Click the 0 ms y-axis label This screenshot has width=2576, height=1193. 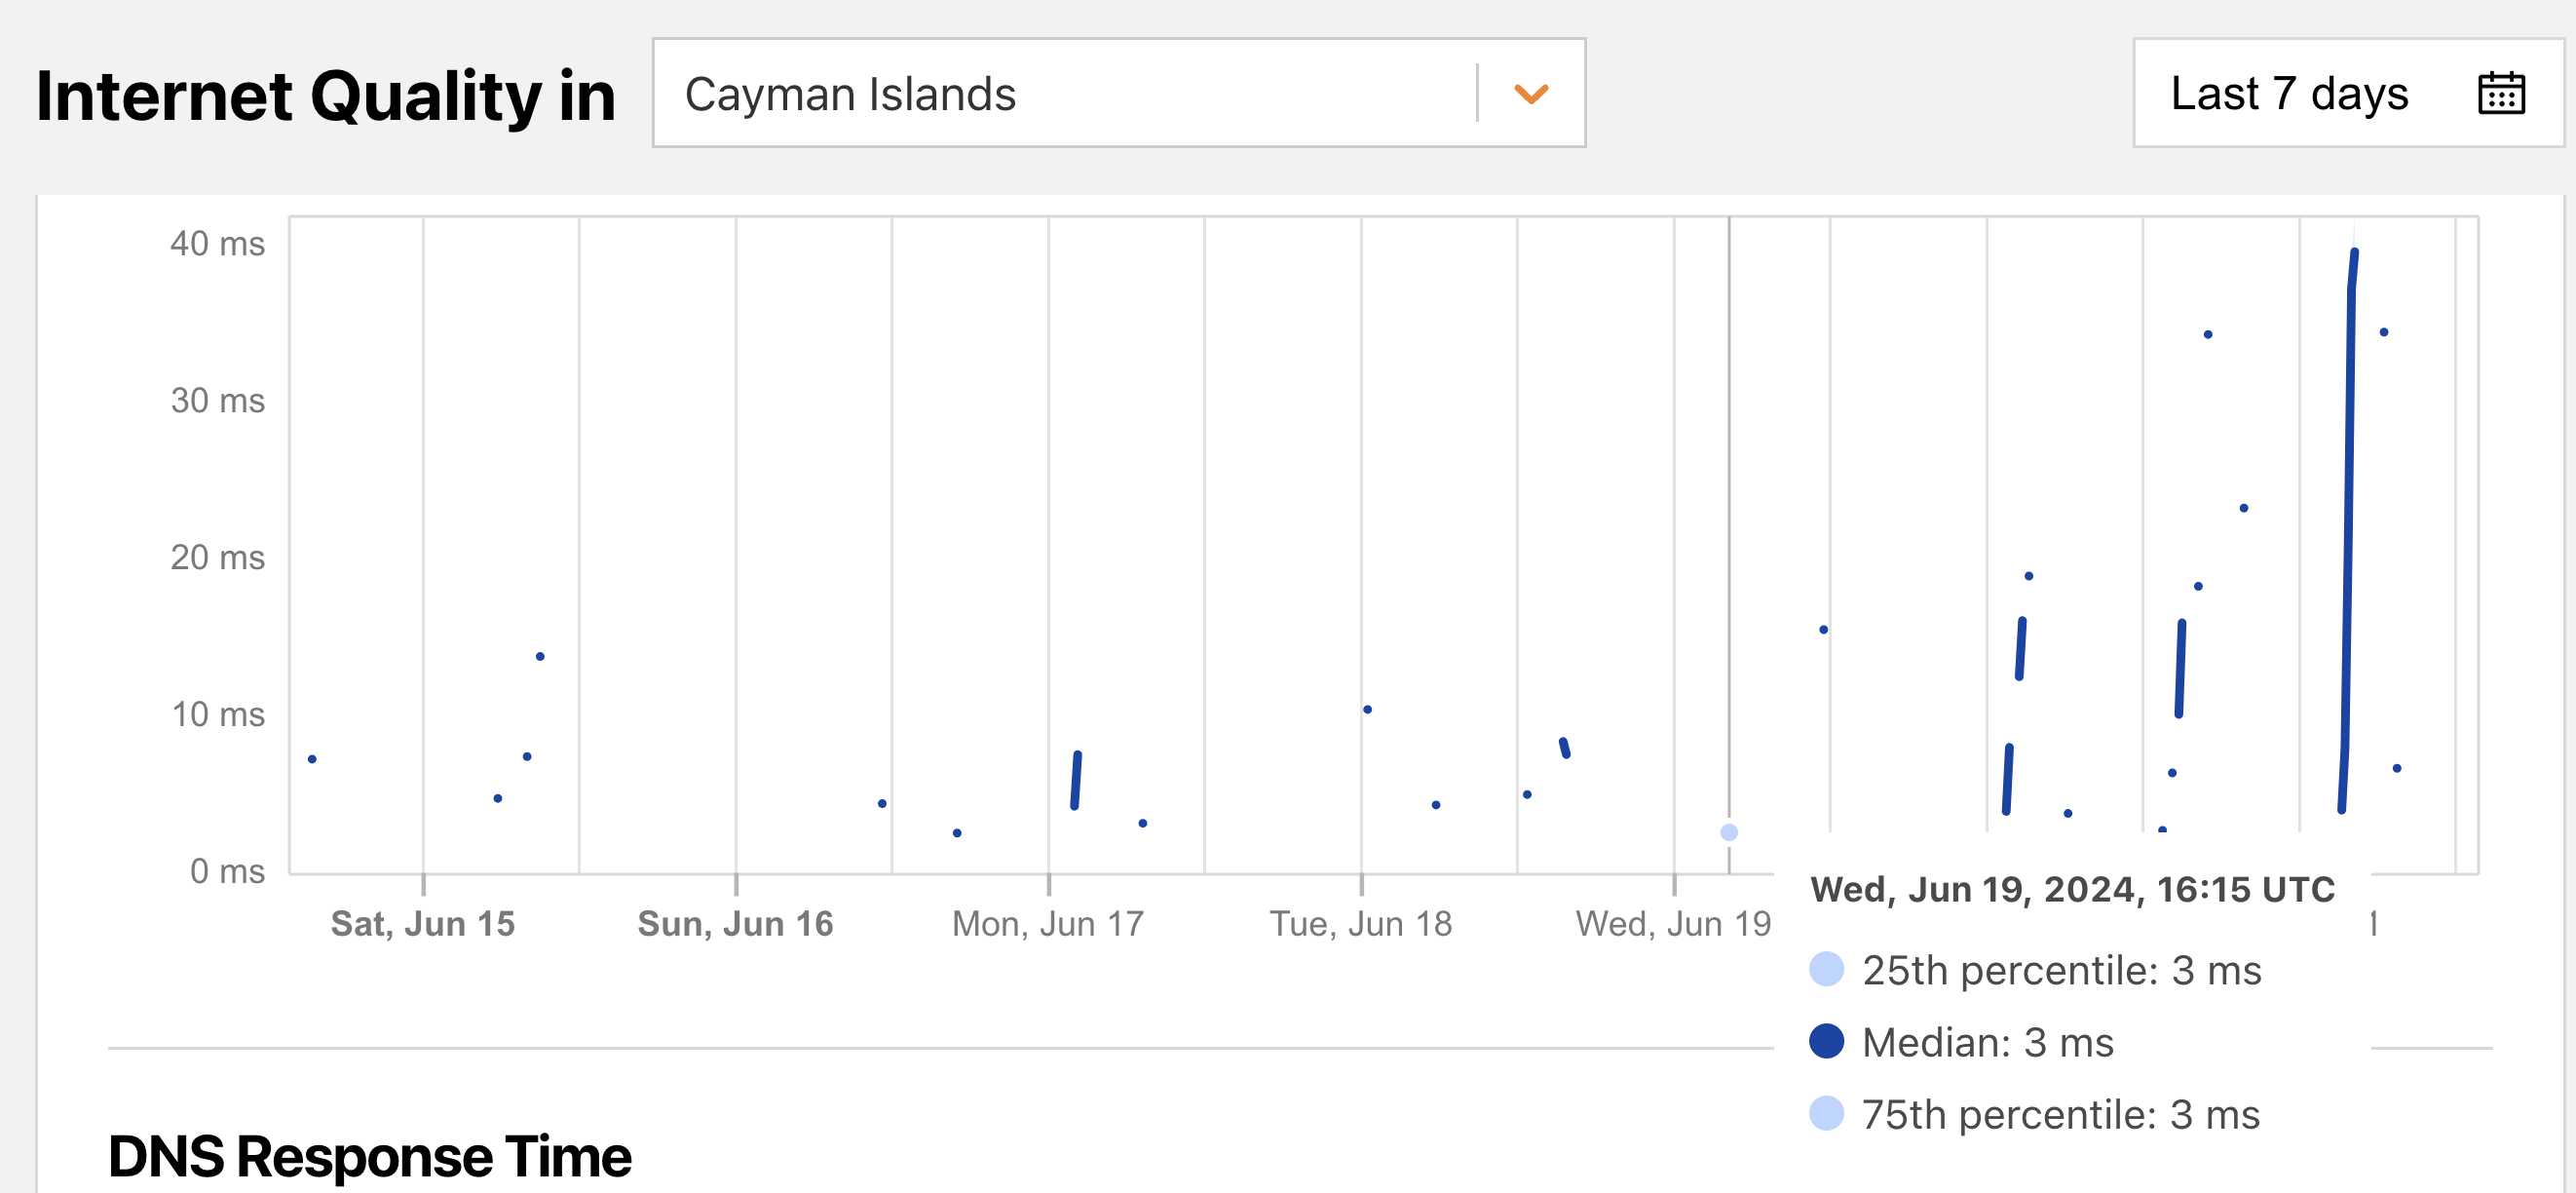click(x=227, y=871)
